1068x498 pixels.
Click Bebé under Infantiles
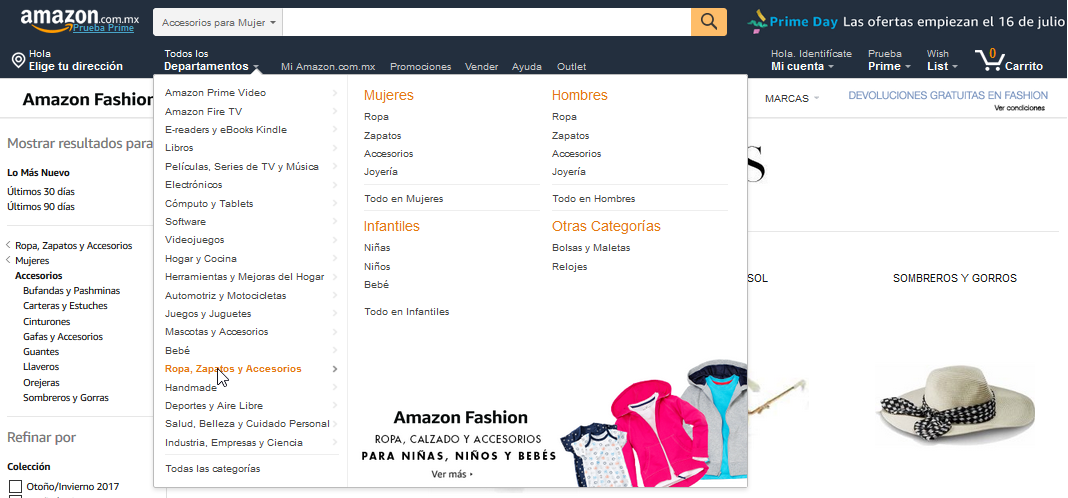pyautogui.click(x=377, y=285)
